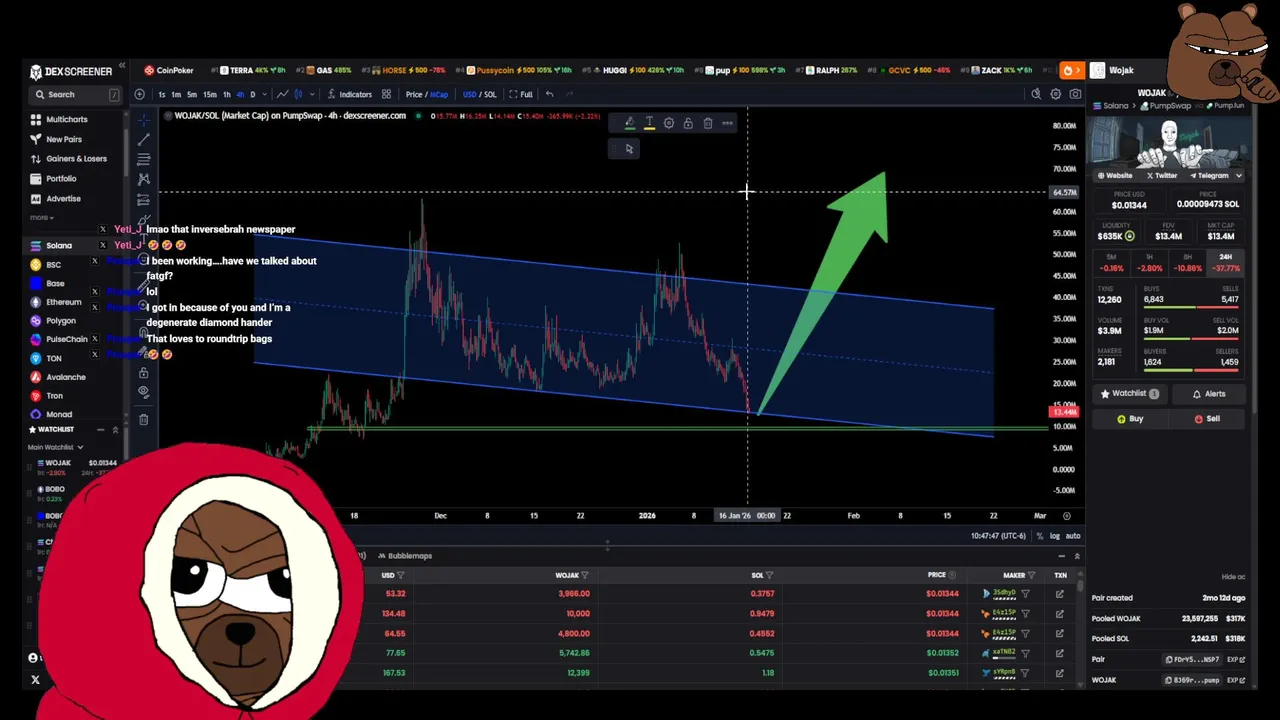Screen dimensions: 1280x720
Task: Enter Full screen chart mode
Action: (520, 94)
